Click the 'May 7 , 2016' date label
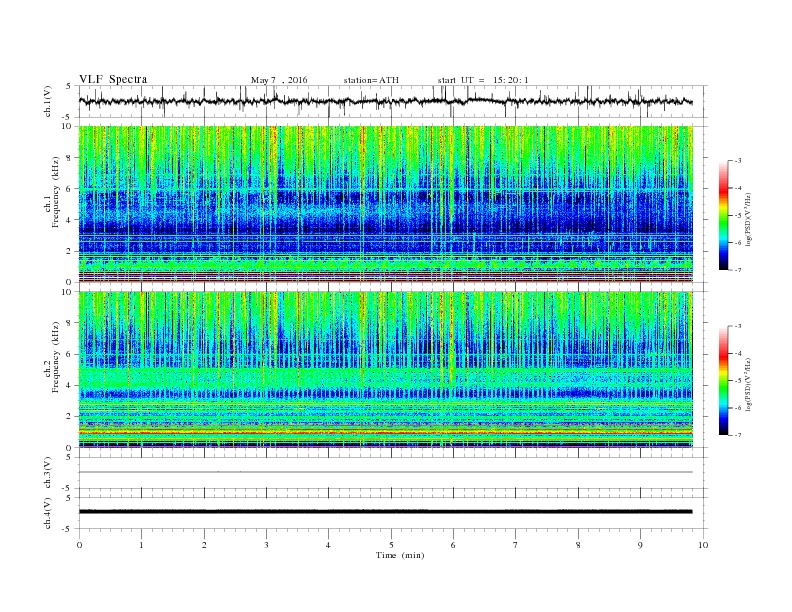This screenshot has width=792, height=612. pyautogui.click(x=279, y=80)
